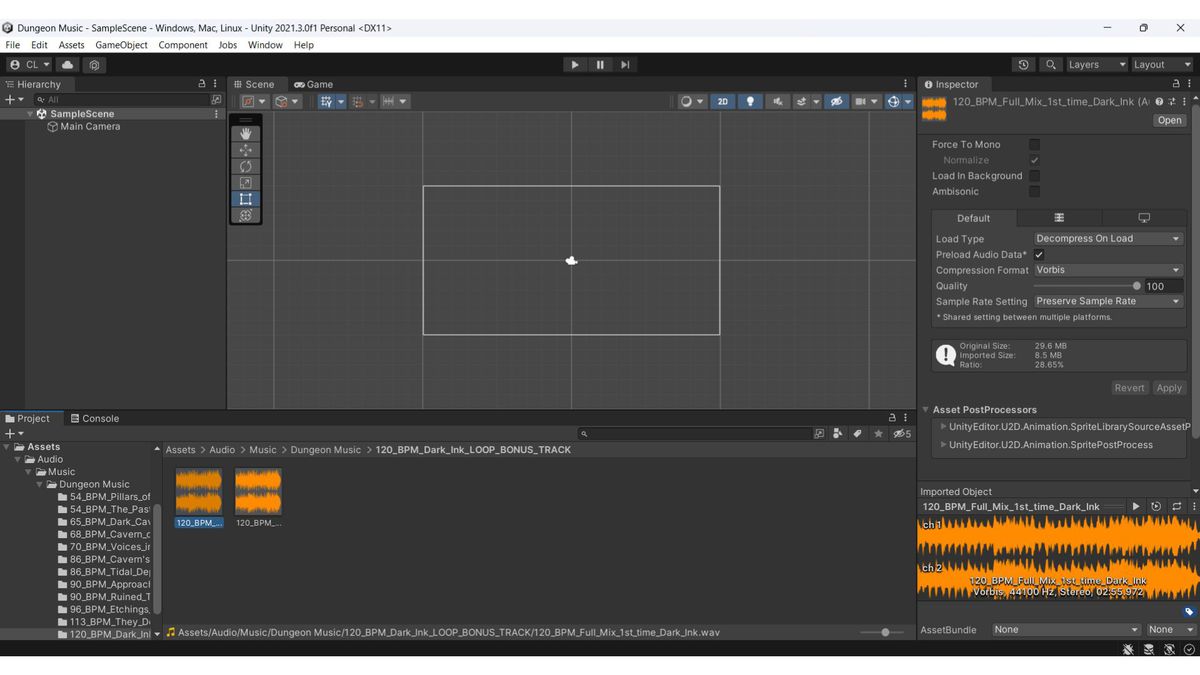Click the Pause button in top toolbar
This screenshot has height=675, width=1200.
[x=600, y=65]
